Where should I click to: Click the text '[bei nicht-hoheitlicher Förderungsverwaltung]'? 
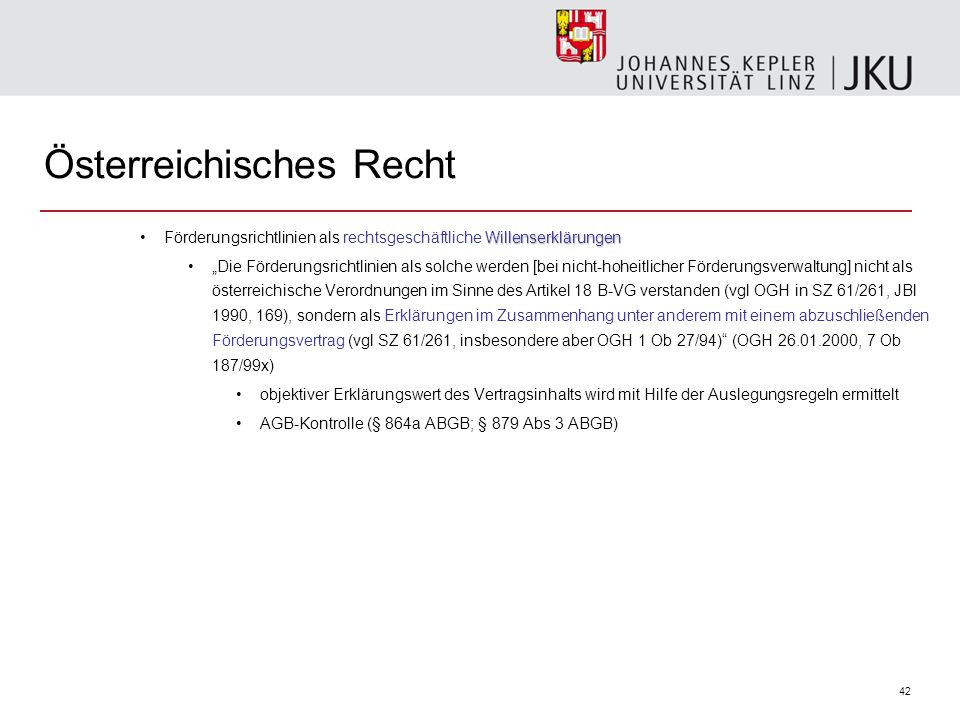[x=692, y=266]
